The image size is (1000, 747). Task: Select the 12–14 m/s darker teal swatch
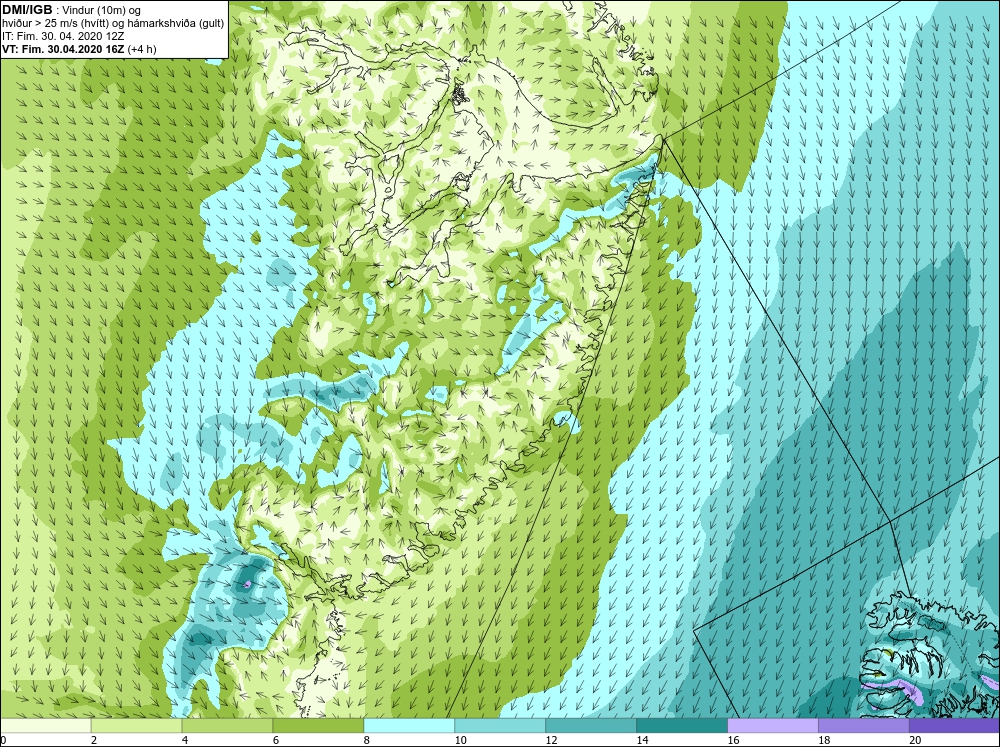point(591,725)
